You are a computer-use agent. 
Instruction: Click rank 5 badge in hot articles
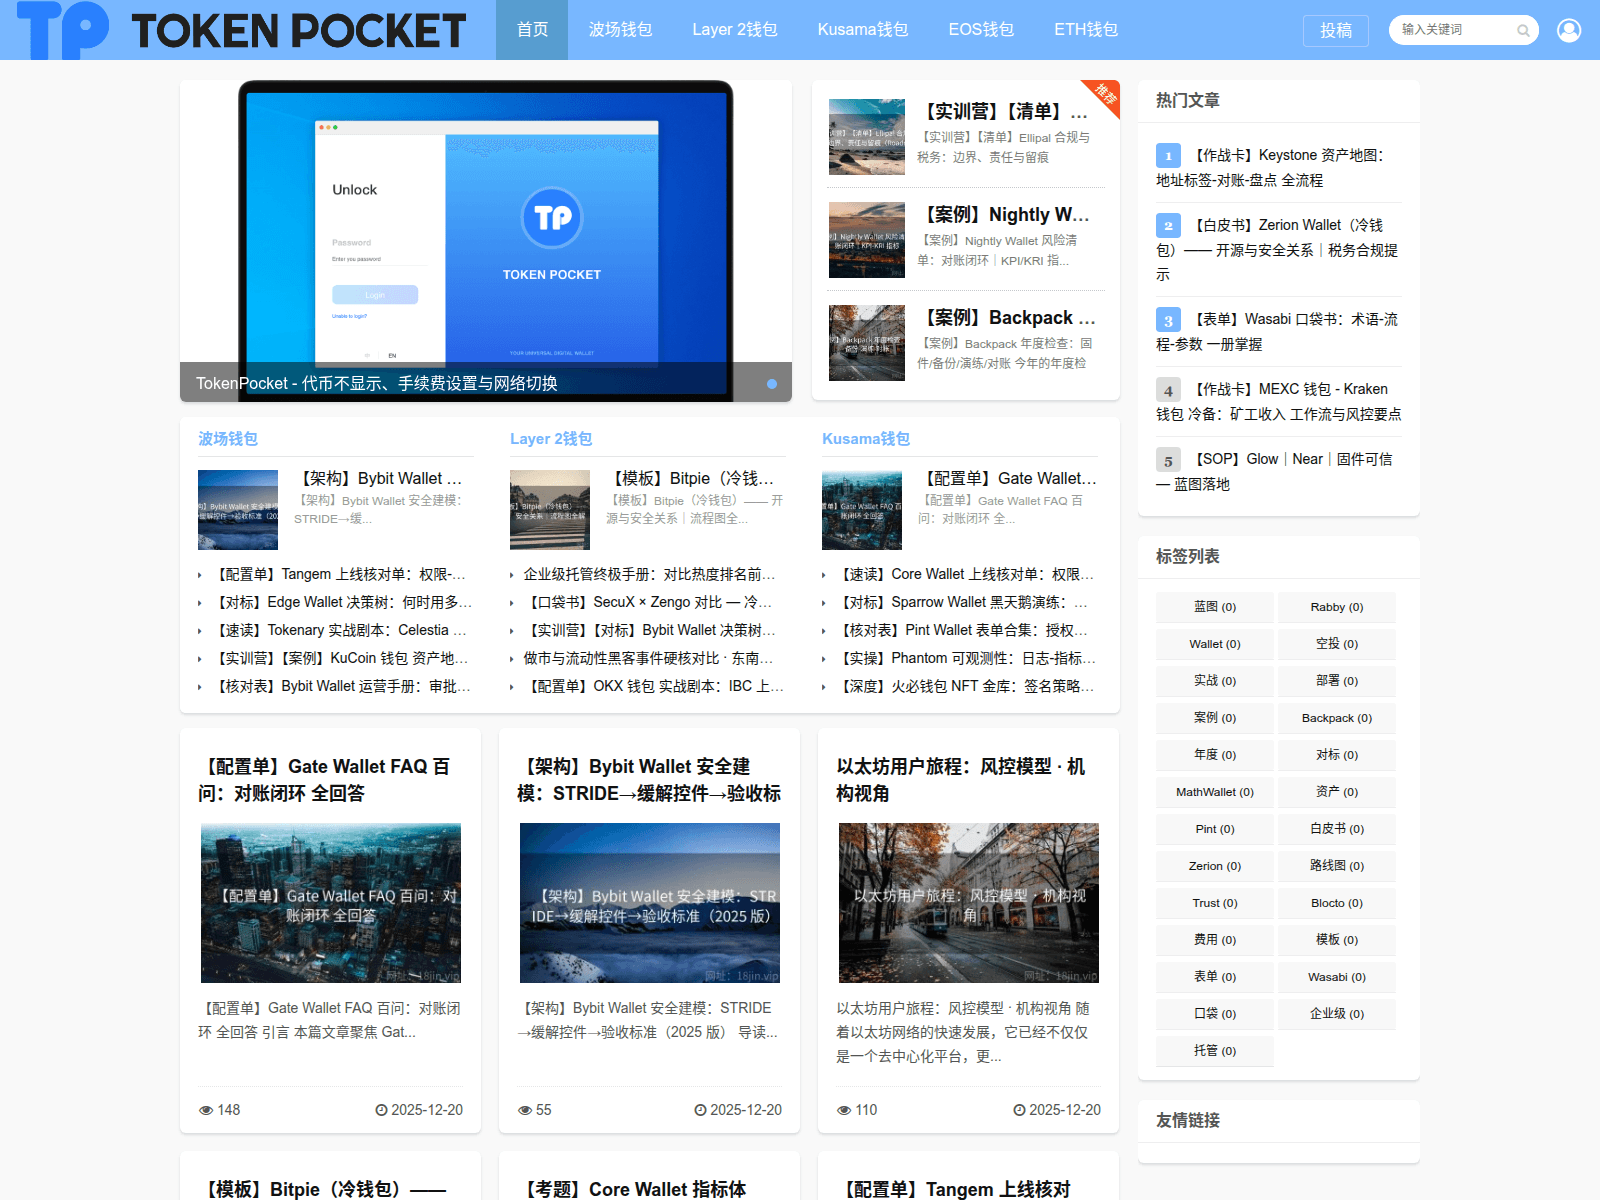(1168, 460)
